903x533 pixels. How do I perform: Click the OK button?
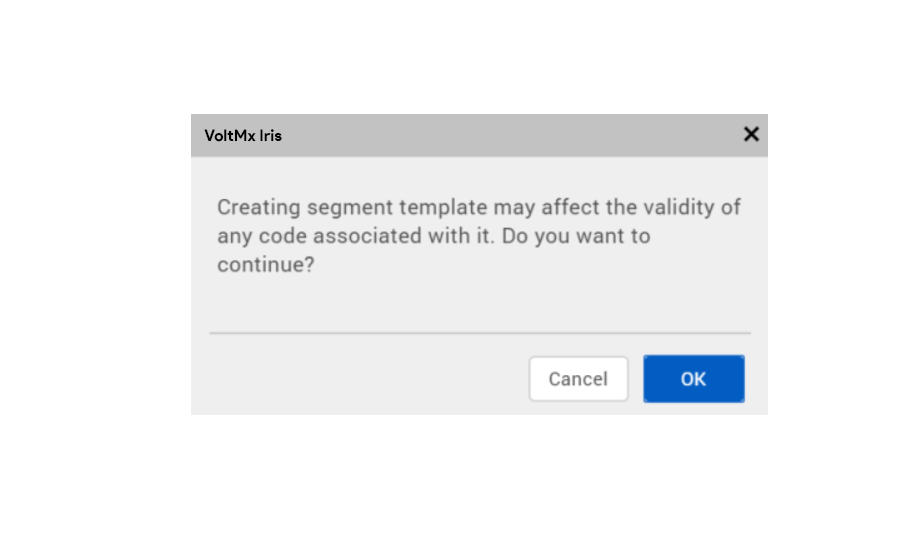(693, 379)
